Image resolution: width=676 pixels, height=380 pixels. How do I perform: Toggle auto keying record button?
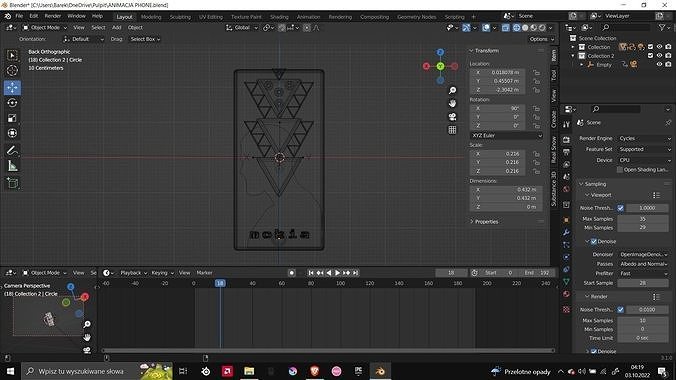point(291,273)
